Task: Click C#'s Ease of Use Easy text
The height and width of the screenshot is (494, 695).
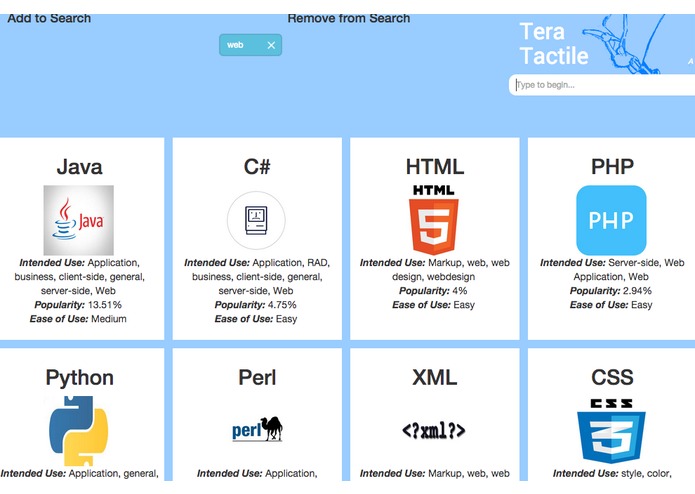Action: 256,319
